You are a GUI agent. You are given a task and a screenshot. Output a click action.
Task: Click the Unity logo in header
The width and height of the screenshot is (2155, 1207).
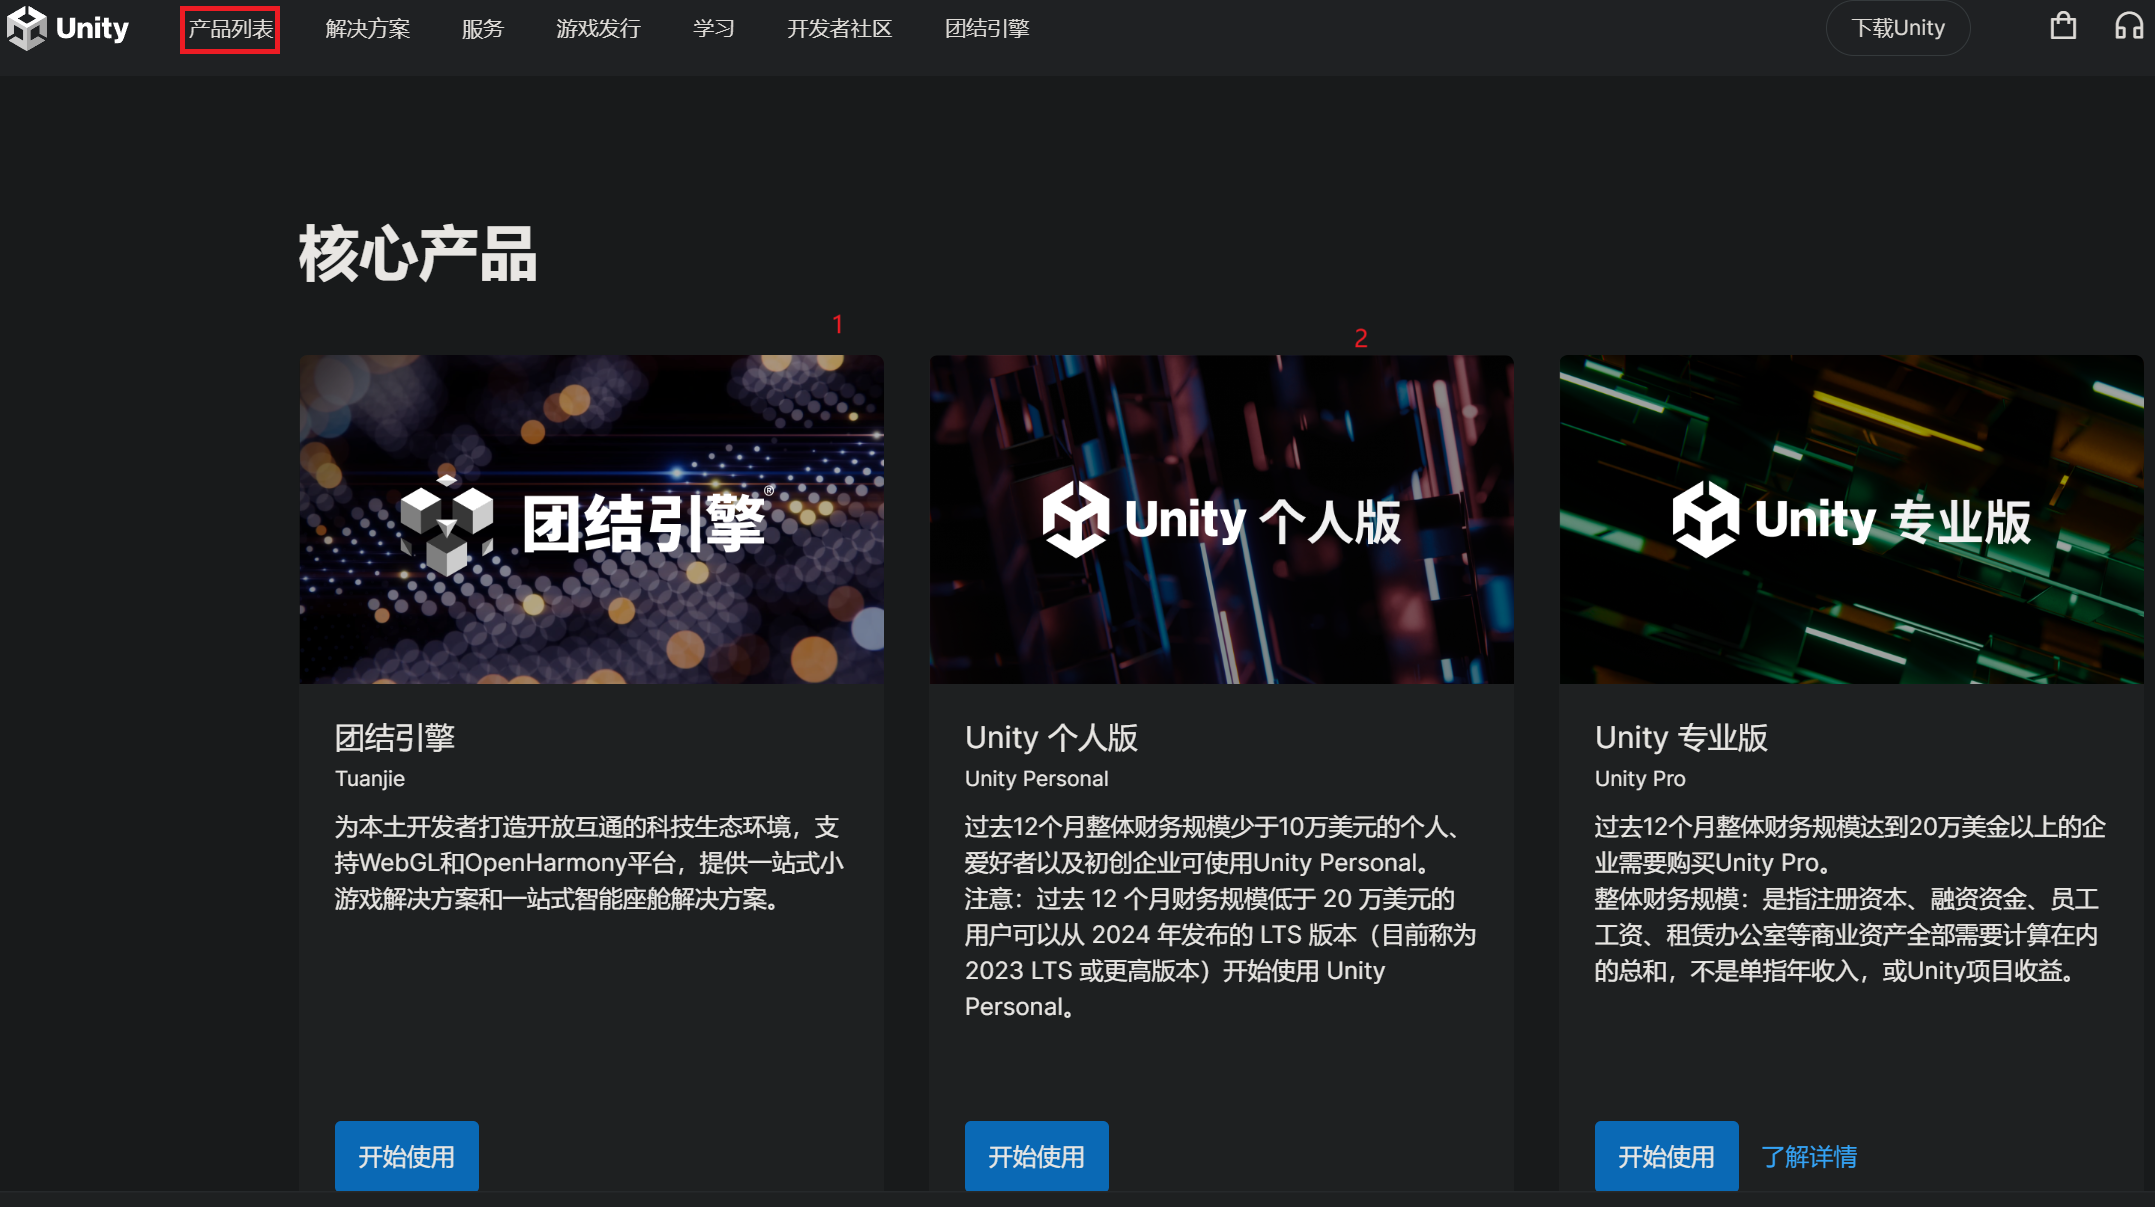tap(68, 28)
